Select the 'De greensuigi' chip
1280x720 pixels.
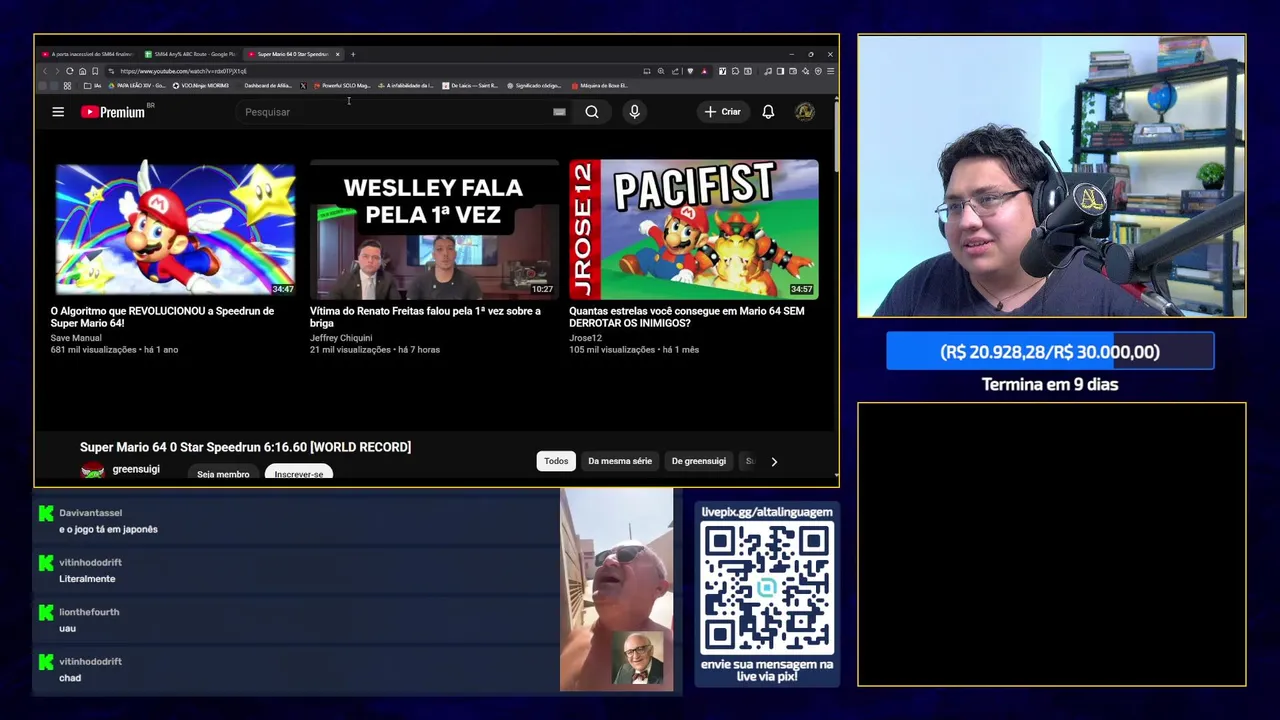pyautogui.click(x=699, y=461)
